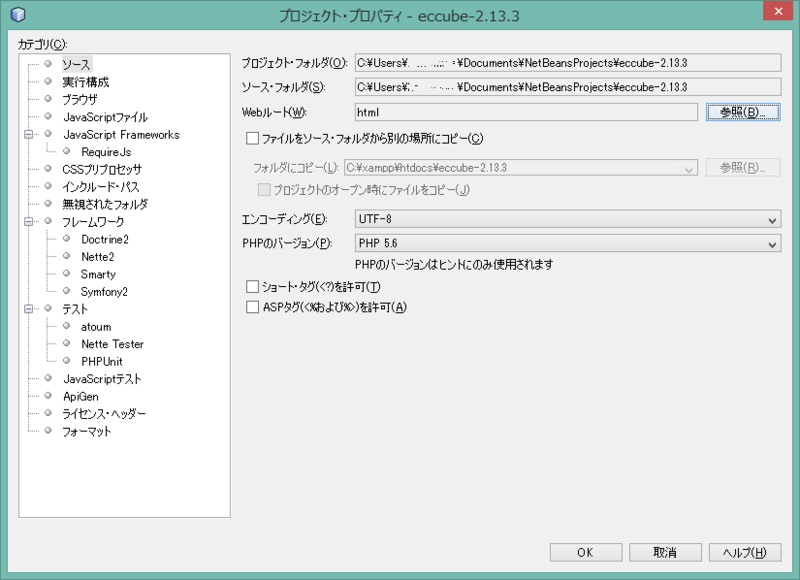Image resolution: width=800 pixels, height=580 pixels.
Task: Click the bullet icon beside Smarty
Action: [66, 273]
